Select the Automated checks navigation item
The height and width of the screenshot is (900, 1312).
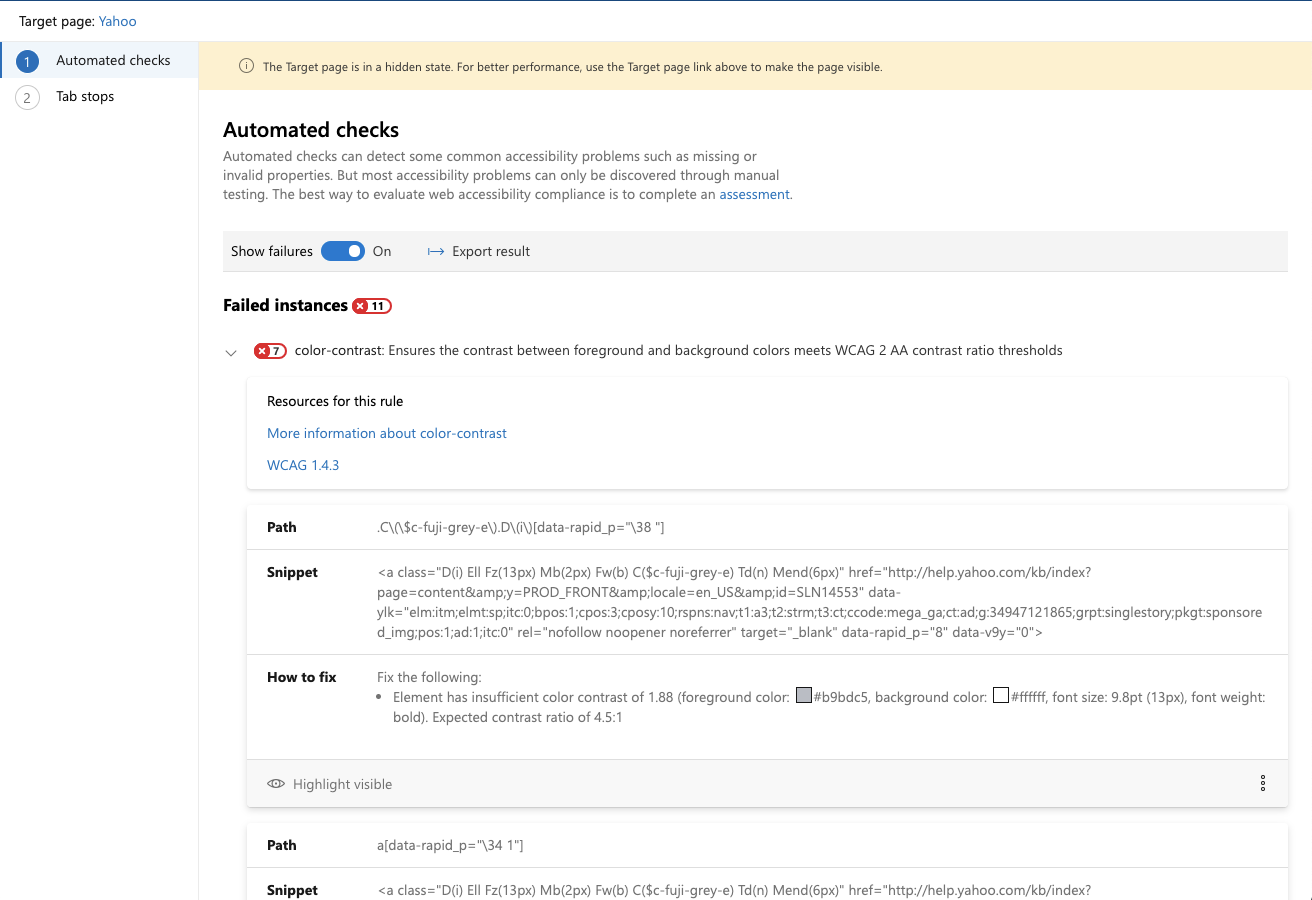[x=113, y=60]
